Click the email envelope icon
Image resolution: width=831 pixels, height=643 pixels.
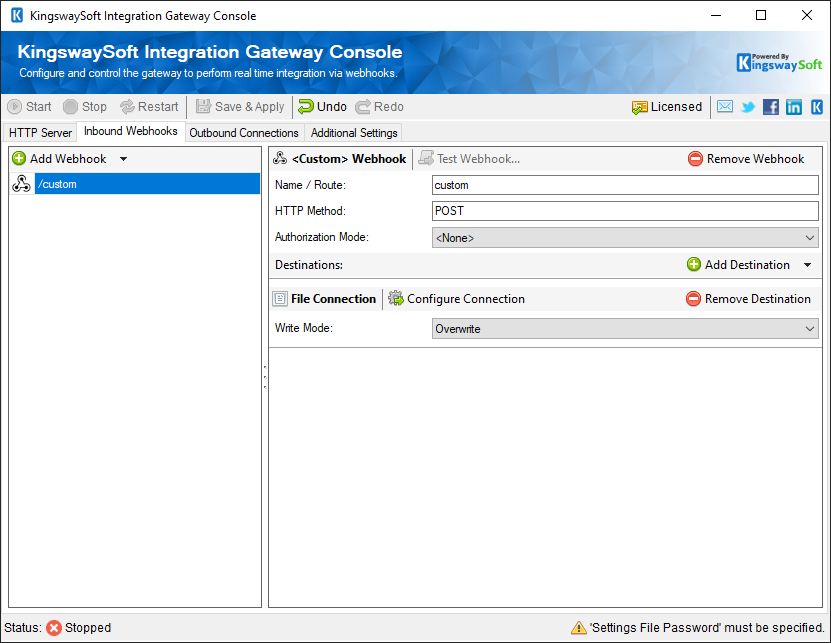pos(725,107)
